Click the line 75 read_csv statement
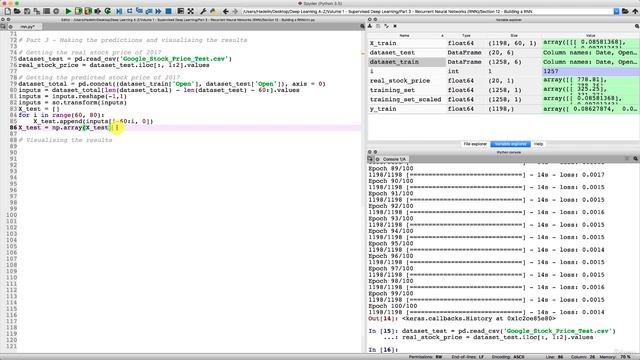This screenshot has width=640, height=360. 125,59
